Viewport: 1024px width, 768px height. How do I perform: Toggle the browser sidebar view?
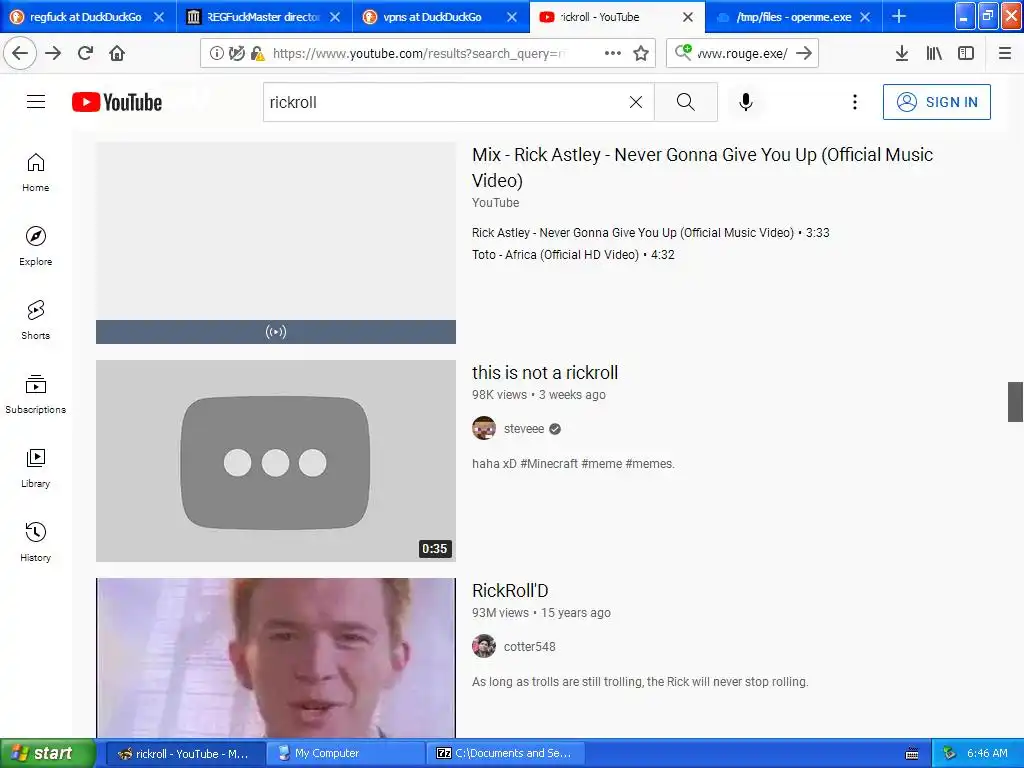(x=966, y=53)
